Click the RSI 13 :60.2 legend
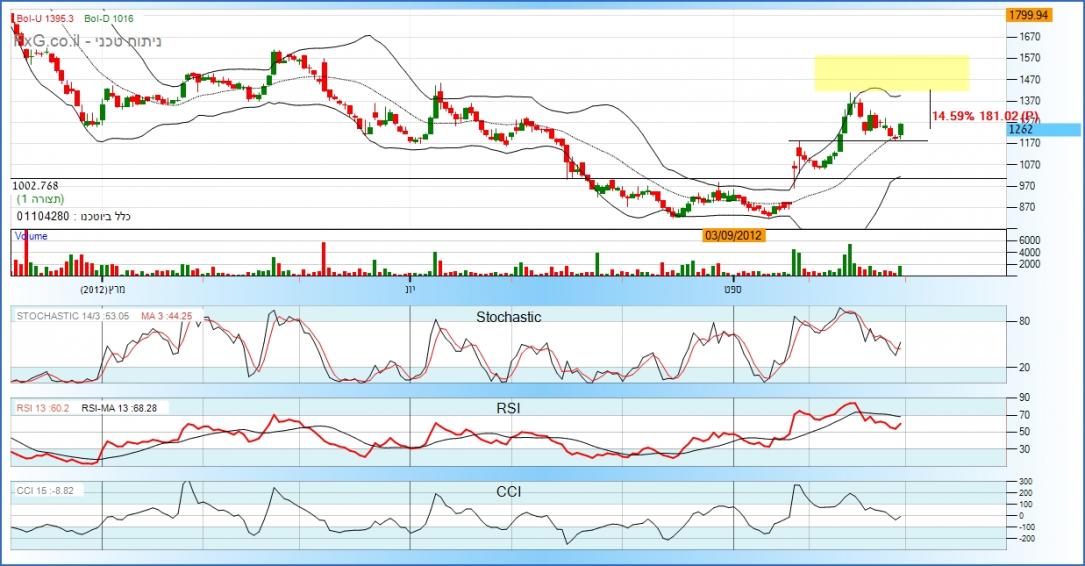1085x566 pixels. pos(41,407)
